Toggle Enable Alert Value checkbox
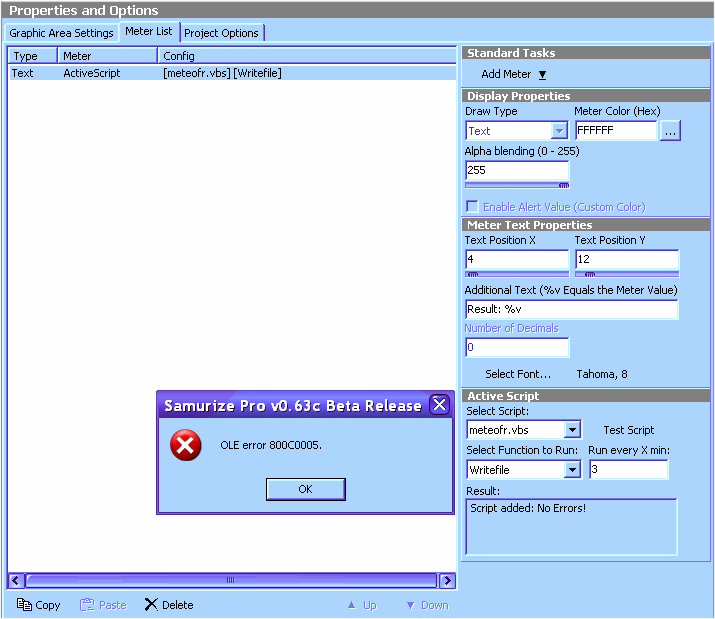Screen dimensions: 715x619 click(472, 206)
